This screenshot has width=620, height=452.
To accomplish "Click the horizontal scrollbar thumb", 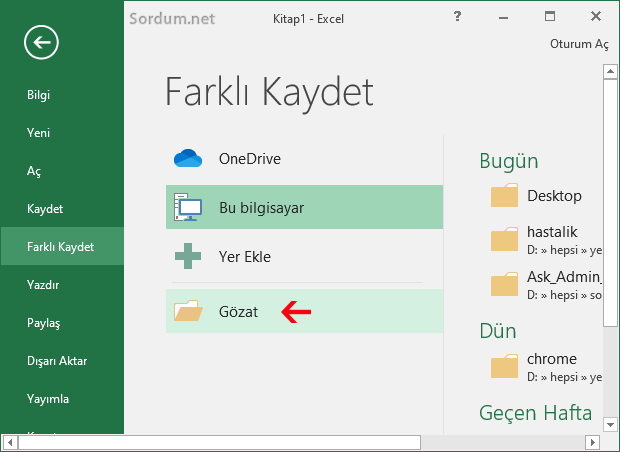I will [219, 442].
